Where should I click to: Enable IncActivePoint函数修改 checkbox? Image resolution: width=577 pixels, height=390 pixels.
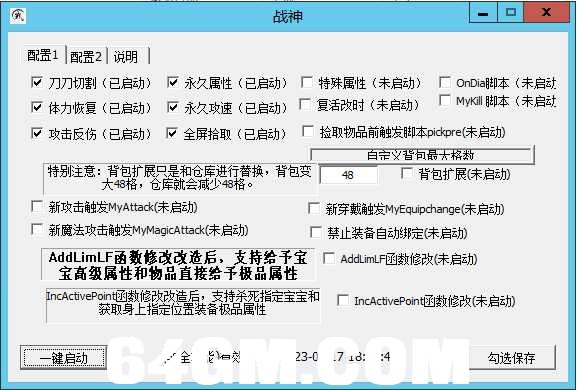(x=343, y=300)
